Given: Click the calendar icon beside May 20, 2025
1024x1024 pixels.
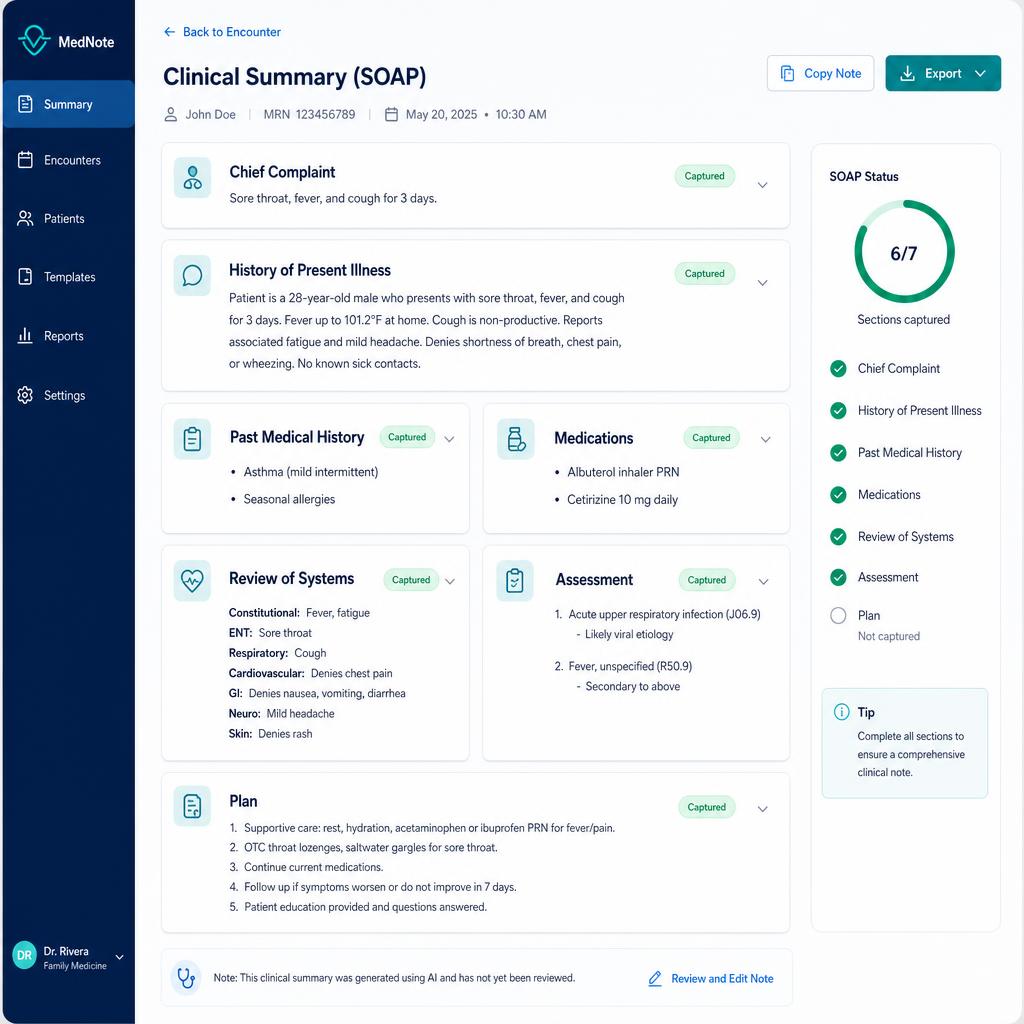Looking at the screenshot, I should click(391, 114).
